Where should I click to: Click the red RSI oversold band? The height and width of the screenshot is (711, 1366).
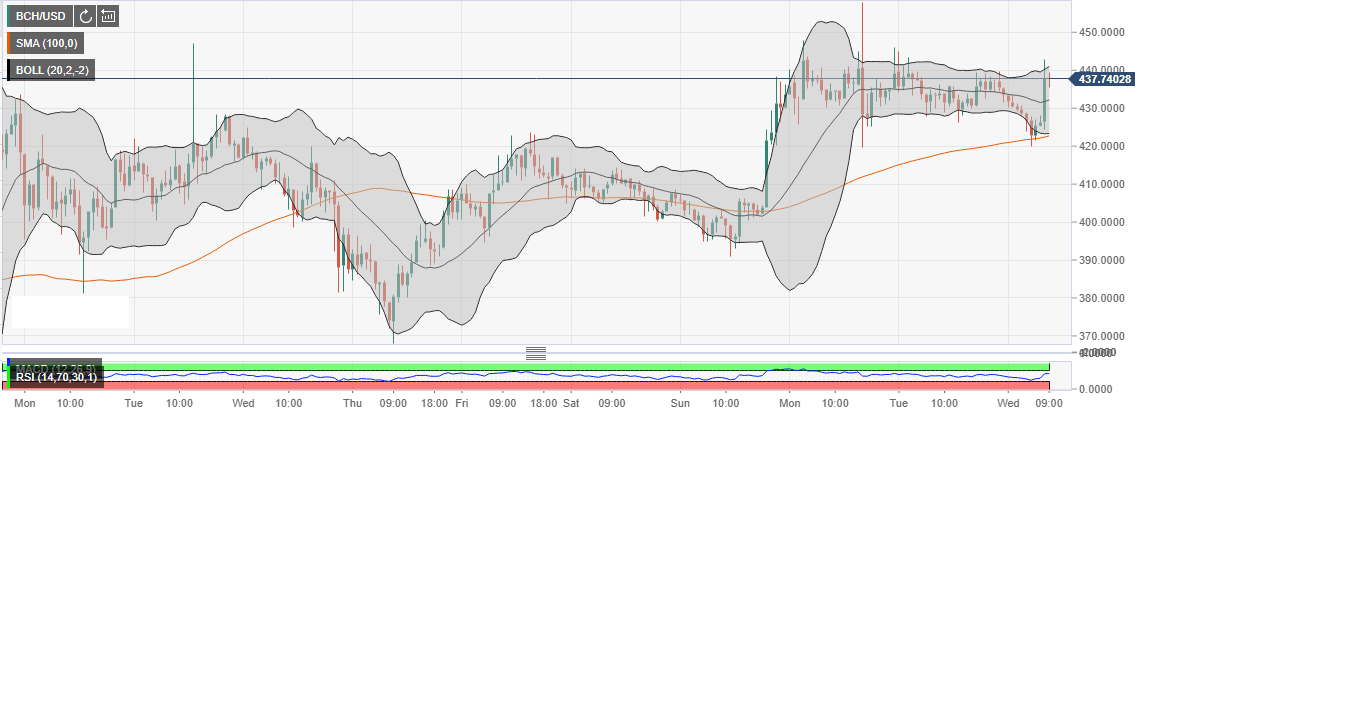pyautogui.click(x=528, y=385)
